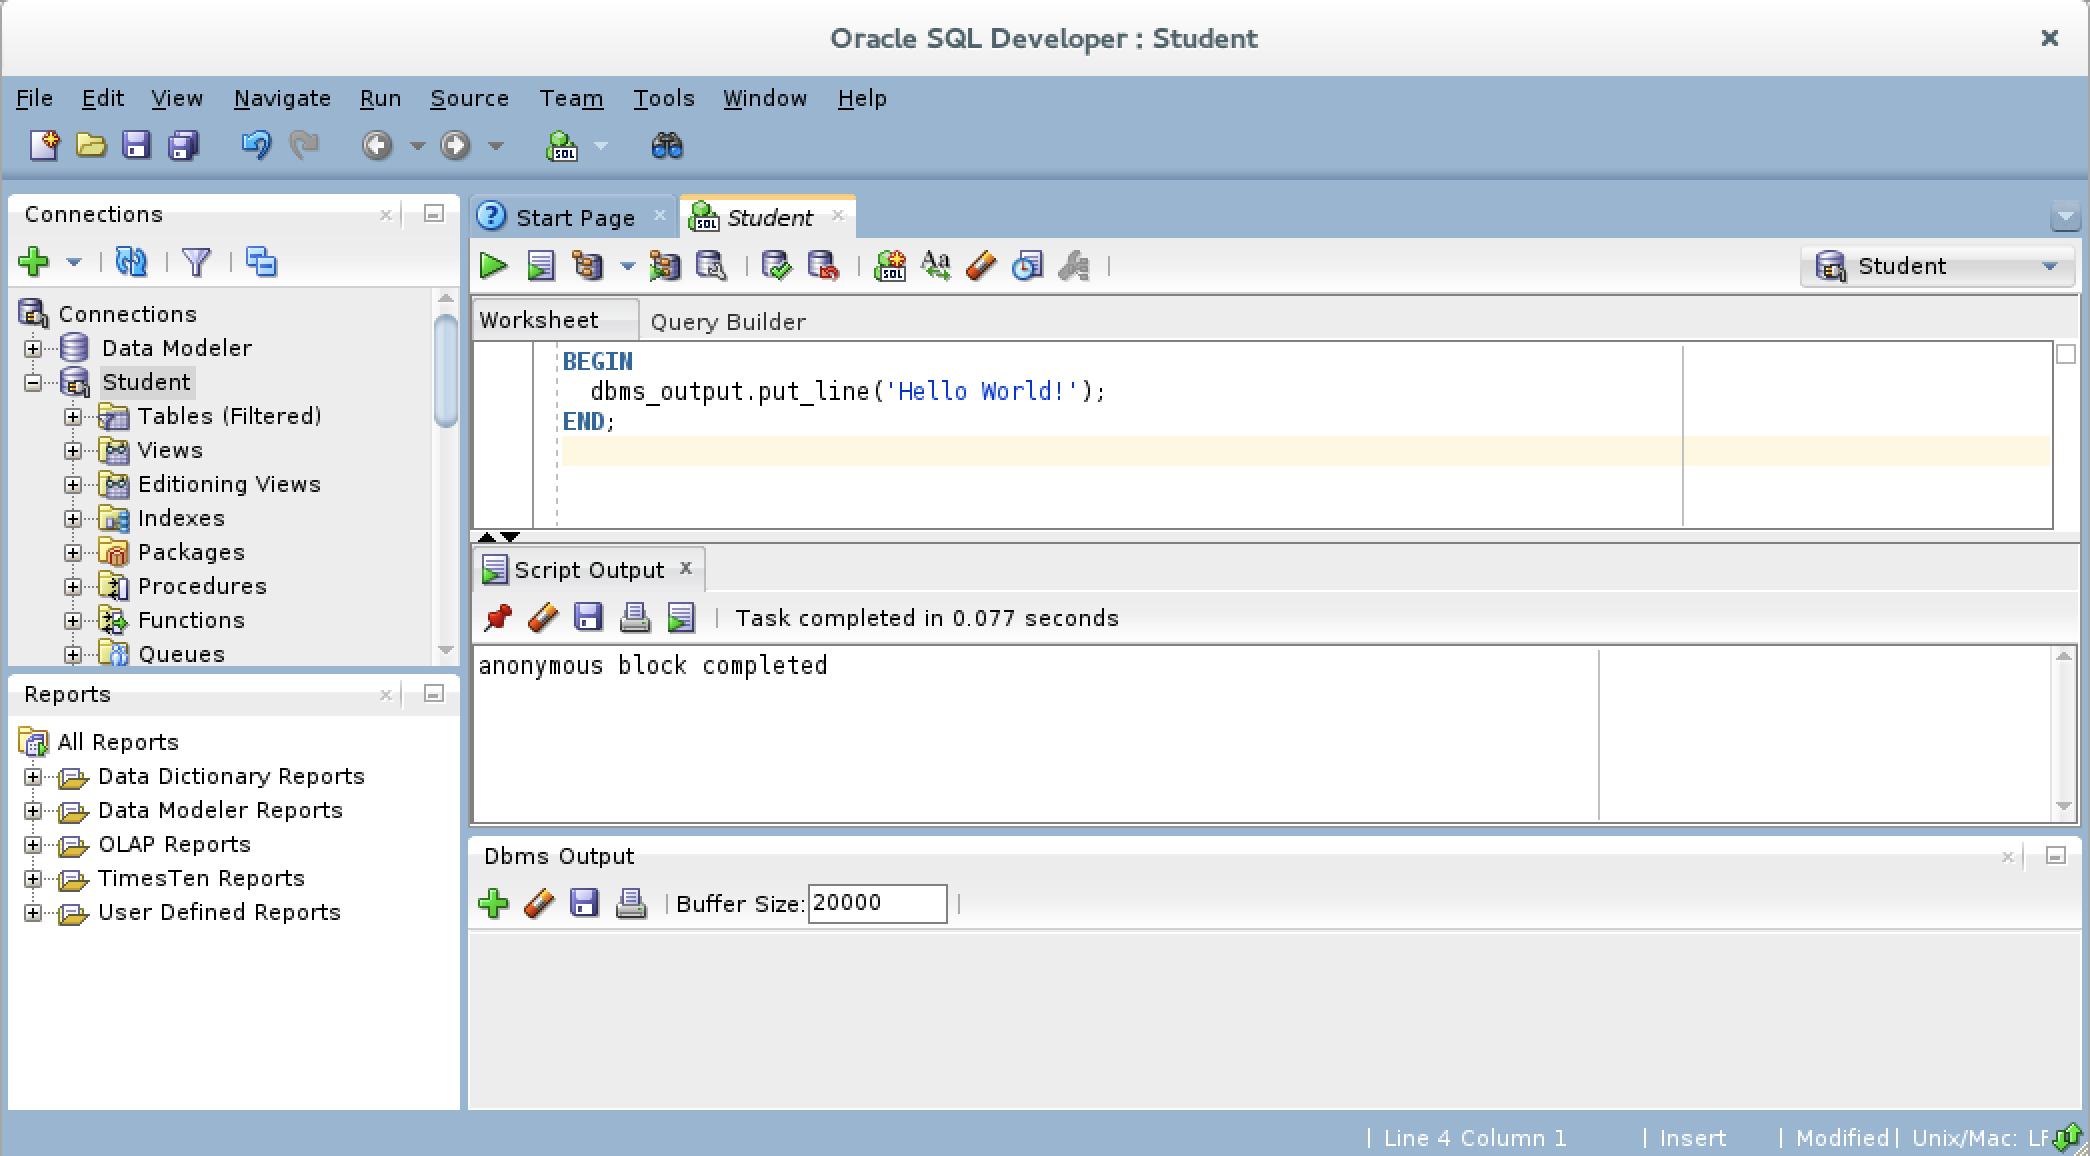Click the SQL Worksheet execution icon
The width and height of the screenshot is (2090, 1156).
tap(494, 266)
